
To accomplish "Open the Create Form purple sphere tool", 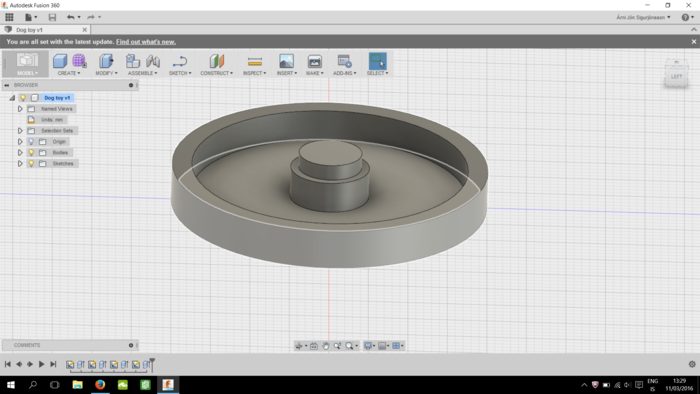I will 79,61.
